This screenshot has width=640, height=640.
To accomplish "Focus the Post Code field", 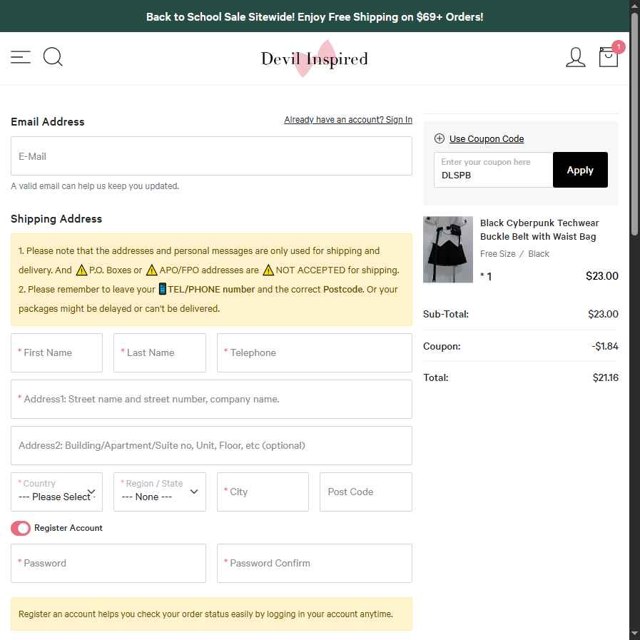I will [366, 492].
